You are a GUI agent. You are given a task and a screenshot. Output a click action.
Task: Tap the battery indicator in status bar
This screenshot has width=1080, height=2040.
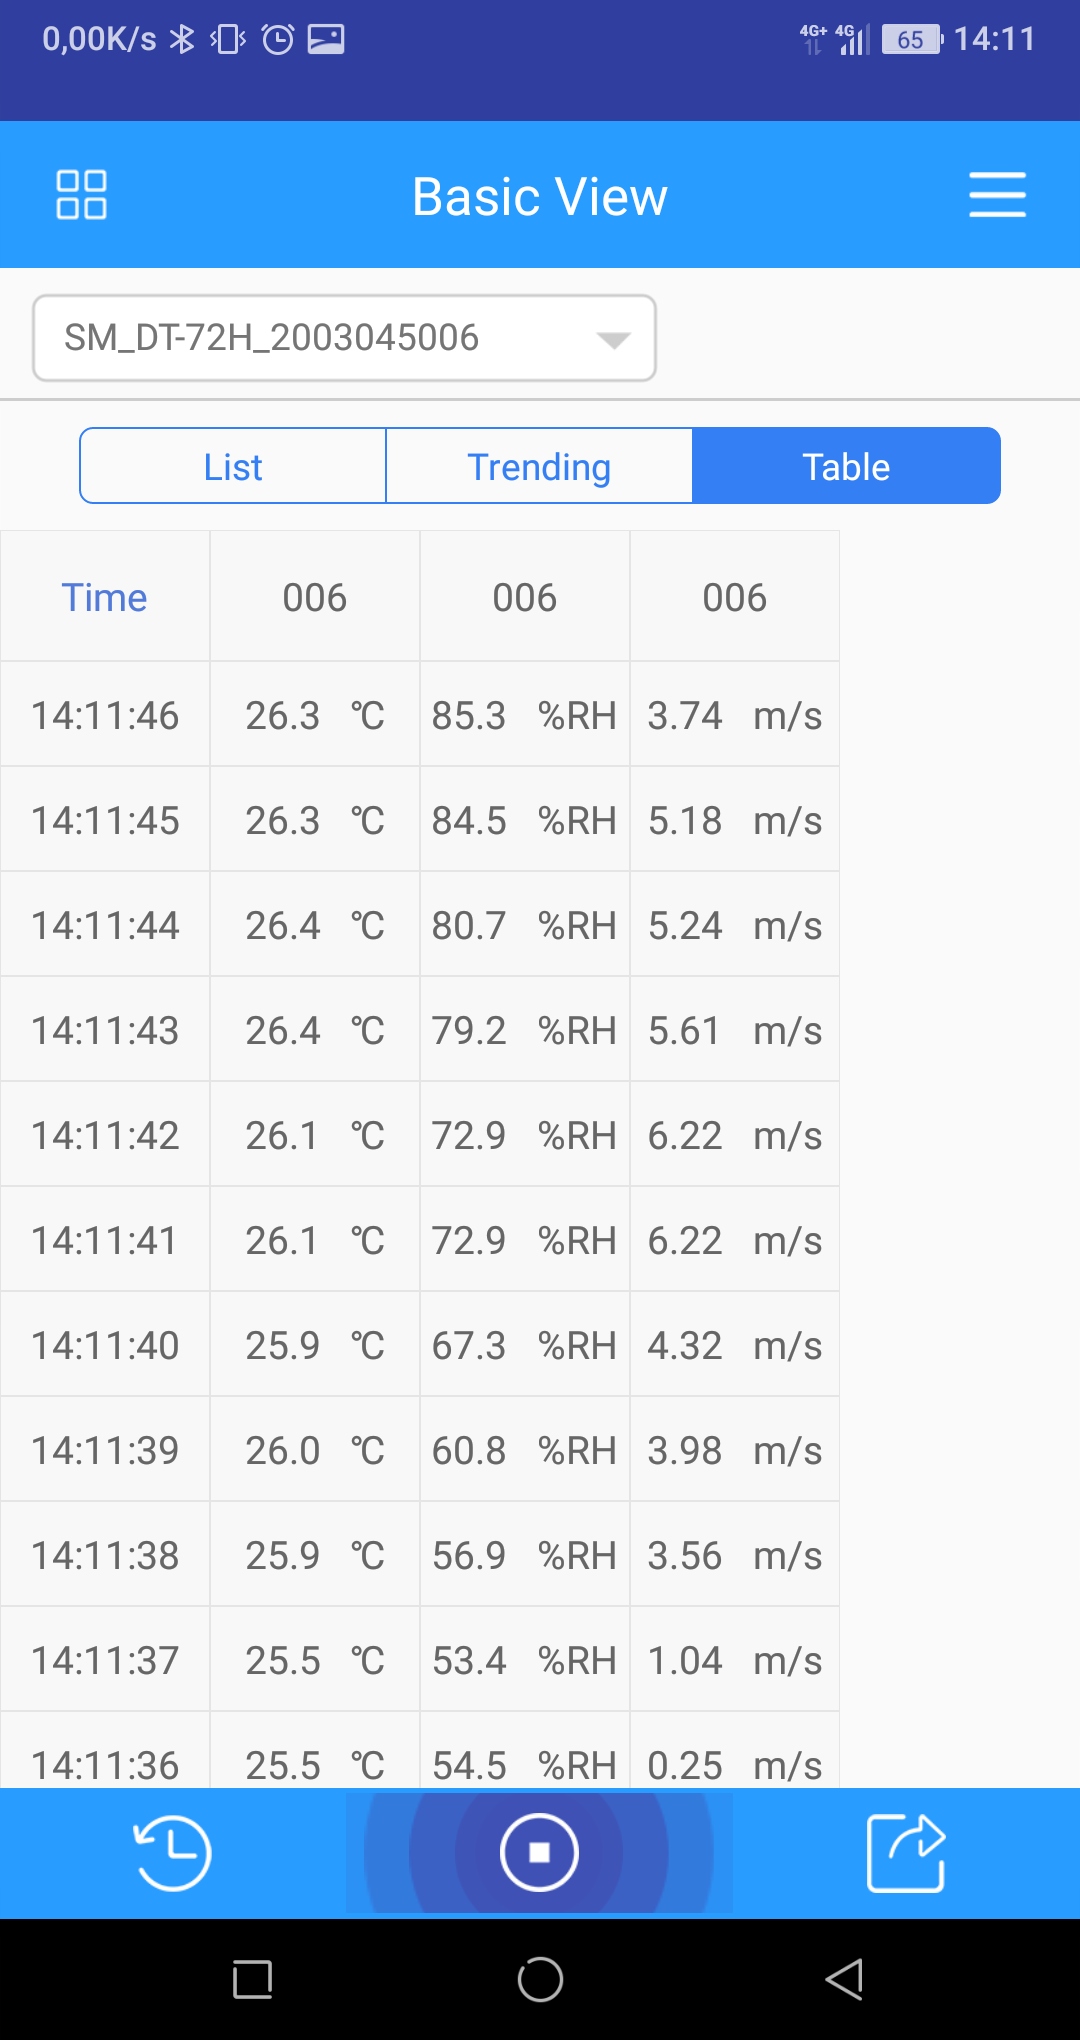911,40
